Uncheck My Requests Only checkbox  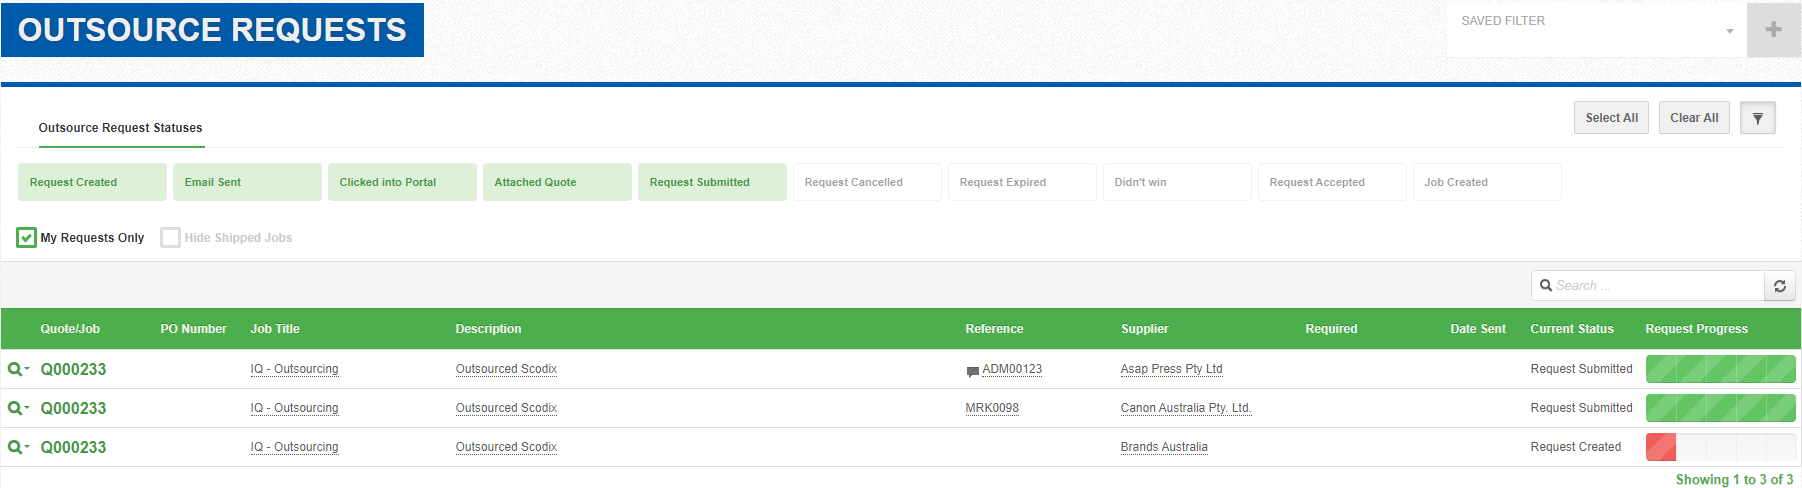pyautogui.click(x=27, y=238)
